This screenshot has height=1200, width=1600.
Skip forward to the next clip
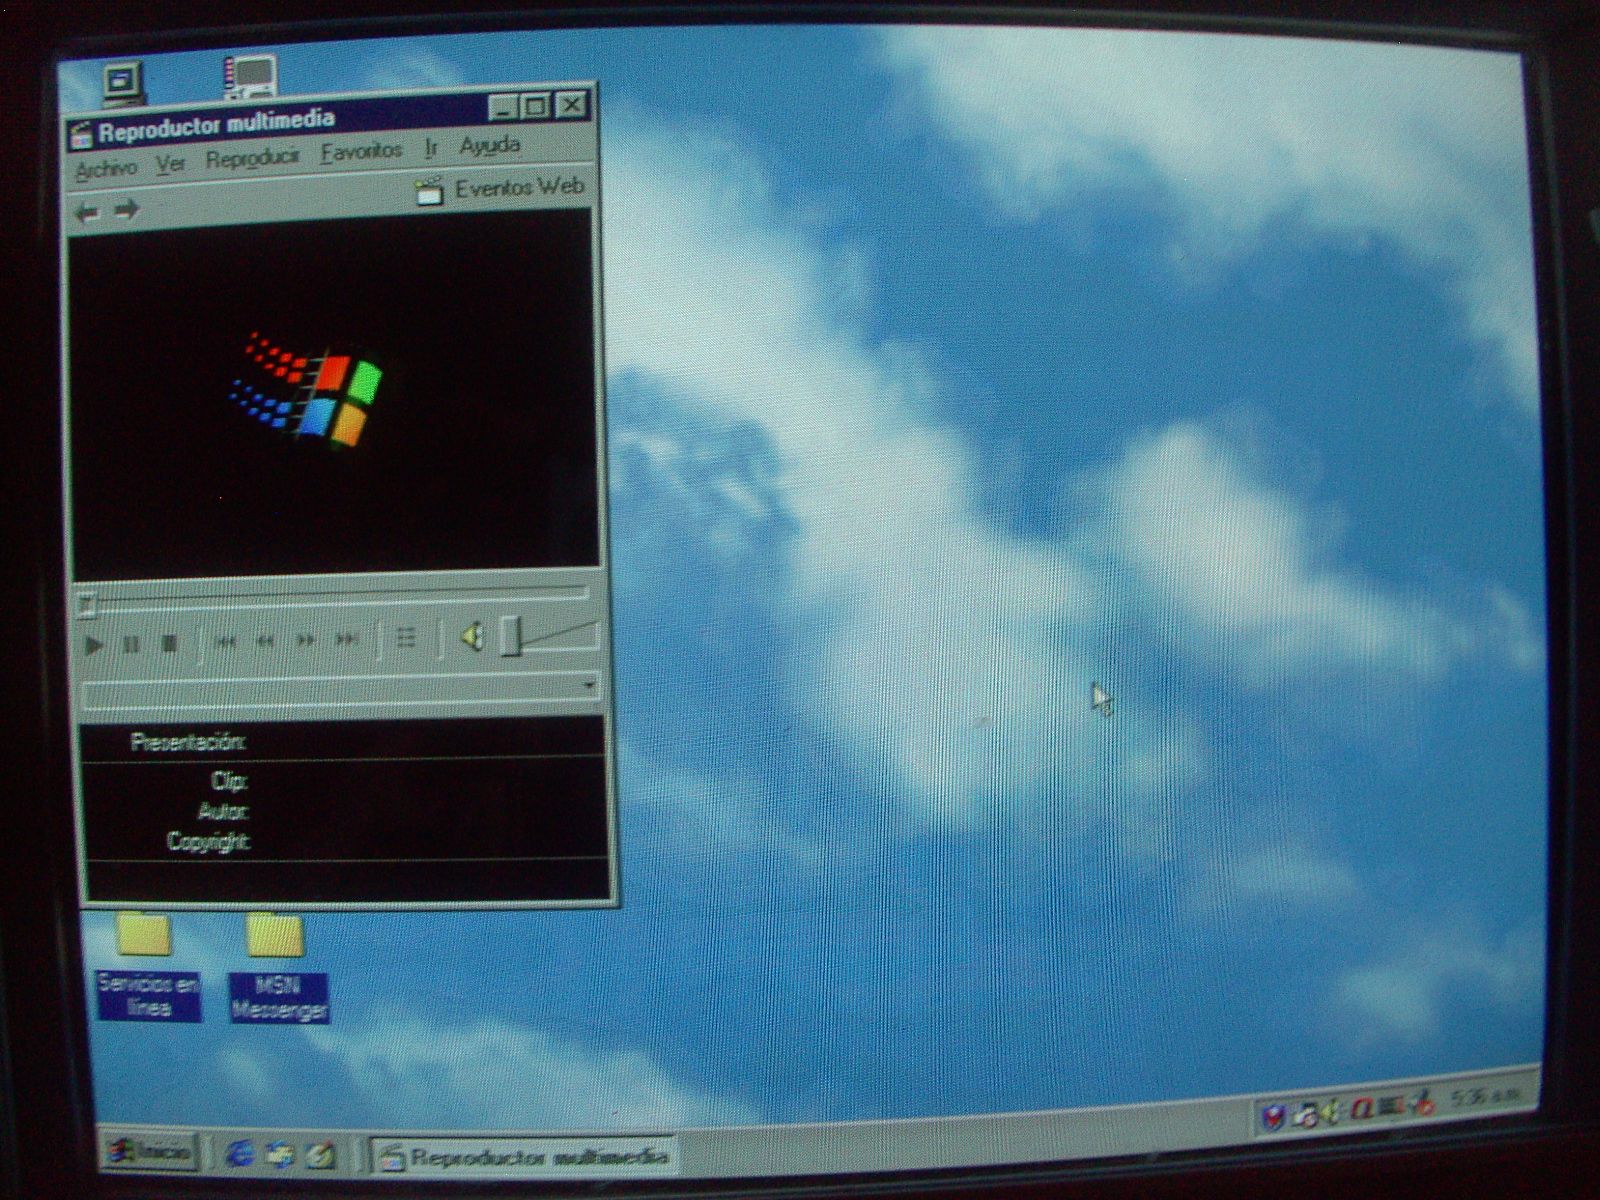click(346, 639)
